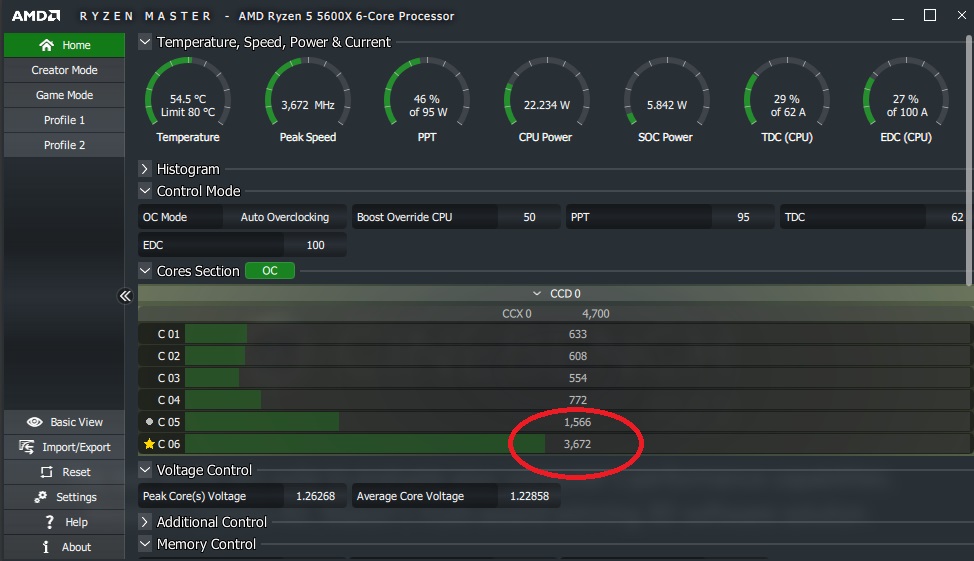The width and height of the screenshot is (974, 561).
Task: Collapse the Memory Control section
Action: click(x=145, y=544)
